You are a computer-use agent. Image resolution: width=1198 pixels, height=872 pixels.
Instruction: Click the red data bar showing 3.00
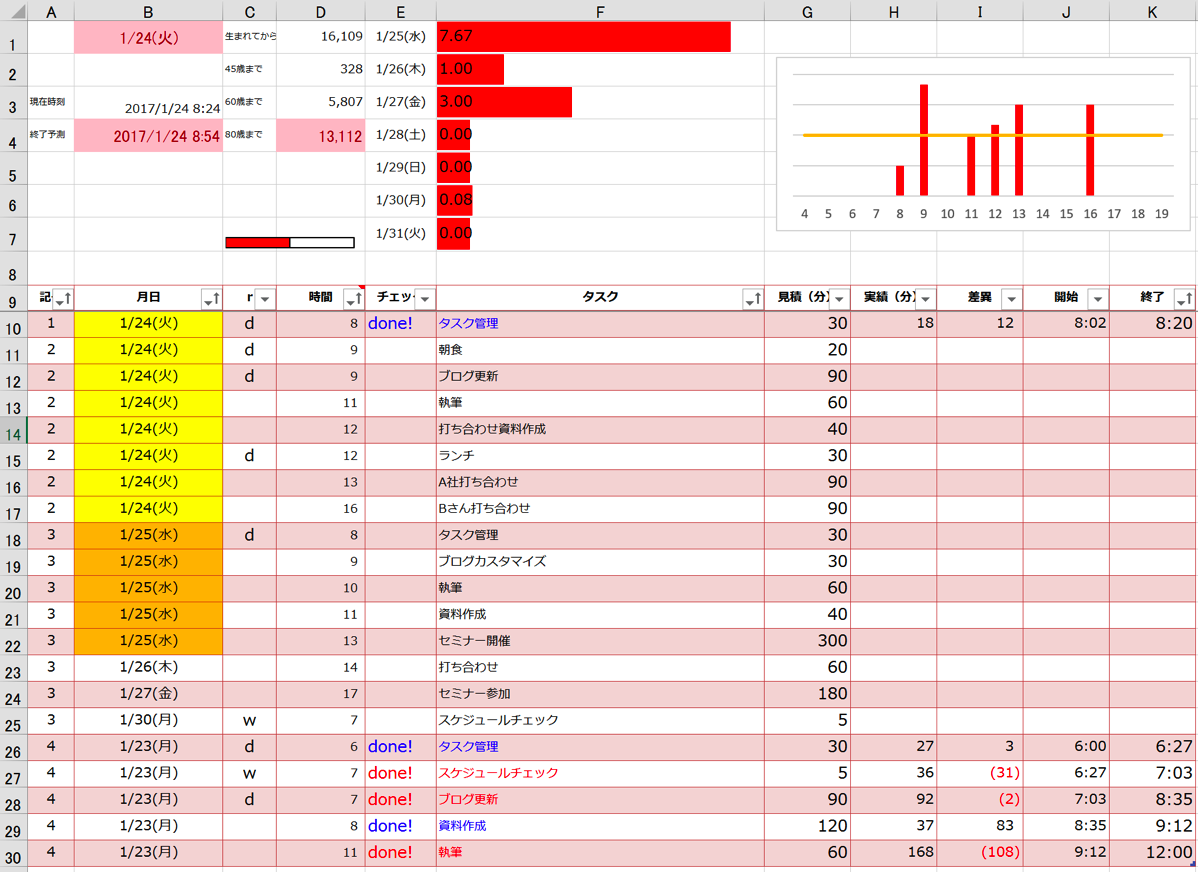[x=504, y=102]
